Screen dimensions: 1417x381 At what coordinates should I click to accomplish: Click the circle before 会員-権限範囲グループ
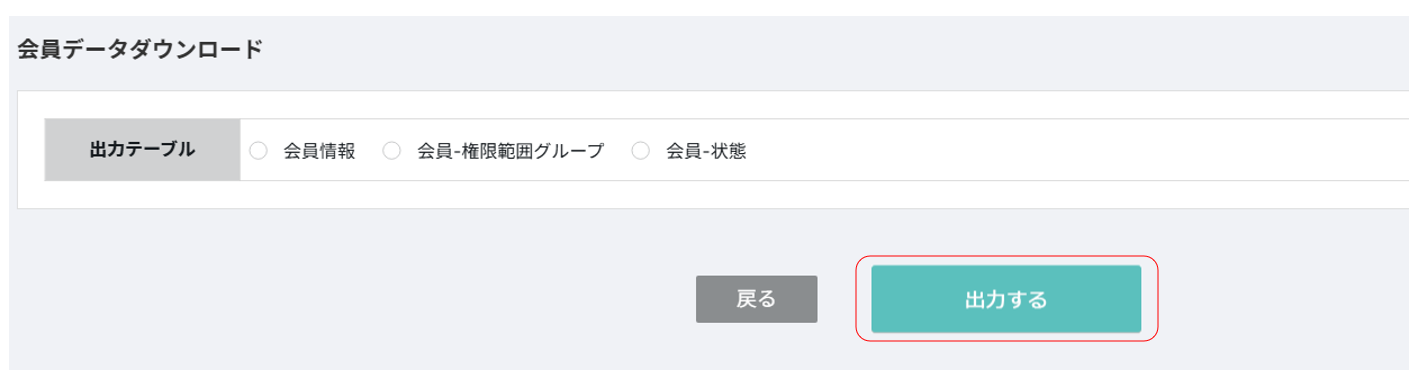coord(392,151)
